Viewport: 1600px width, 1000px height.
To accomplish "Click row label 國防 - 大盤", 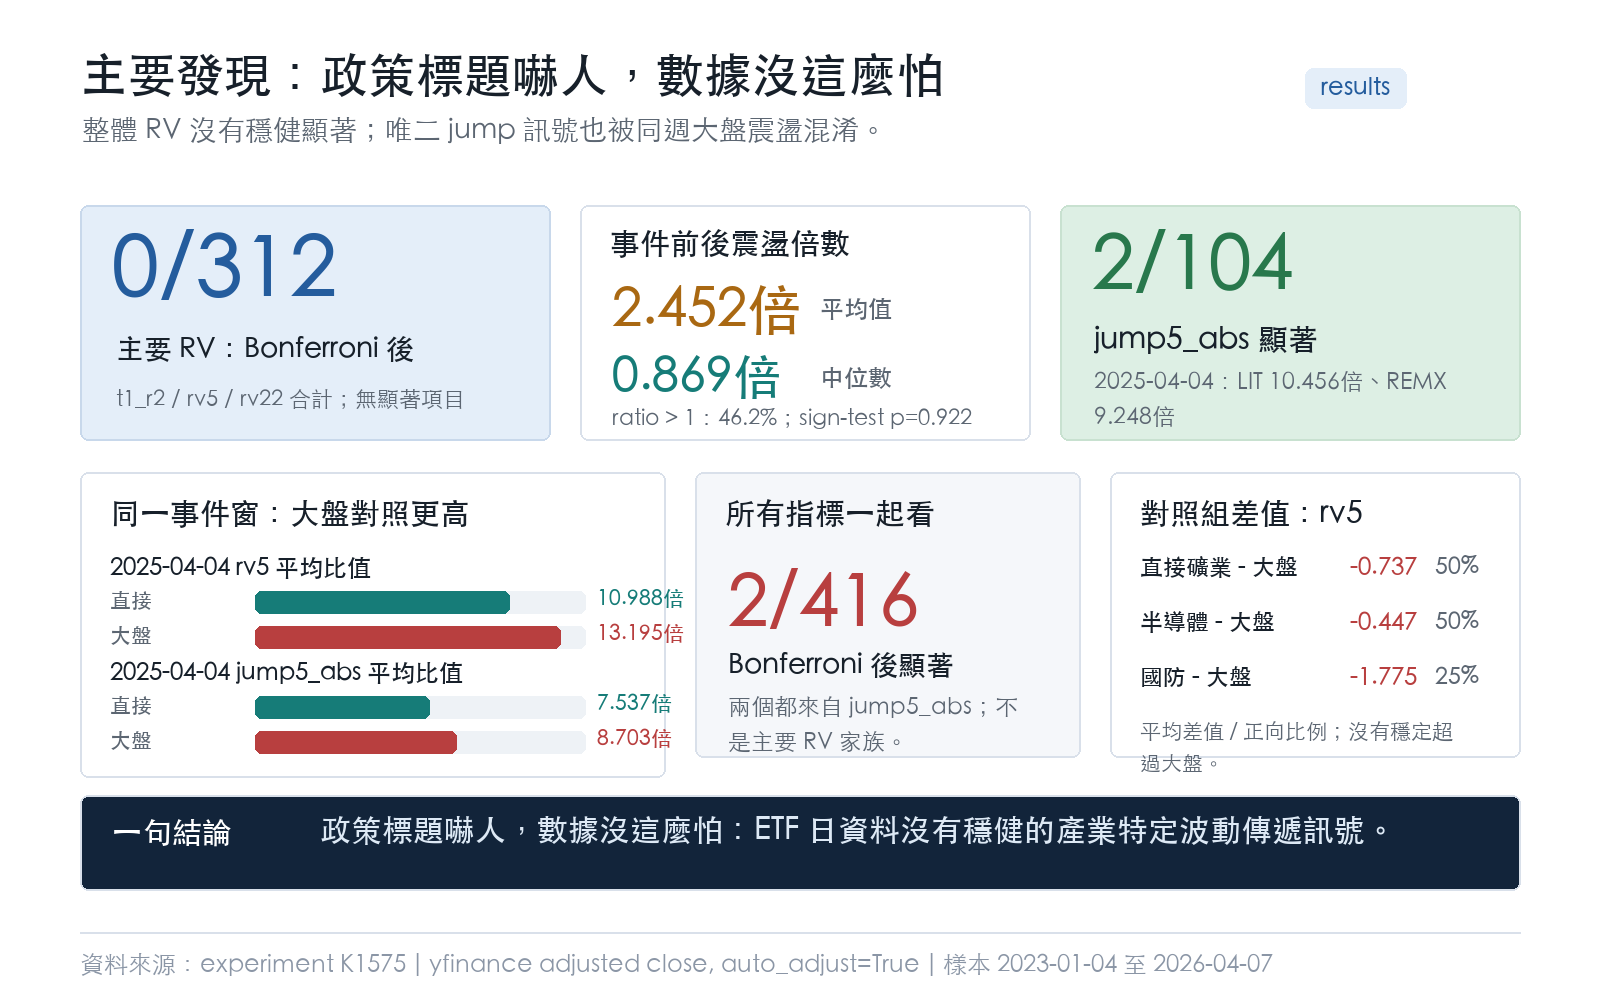I will pyautogui.click(x=1196, y=677).
